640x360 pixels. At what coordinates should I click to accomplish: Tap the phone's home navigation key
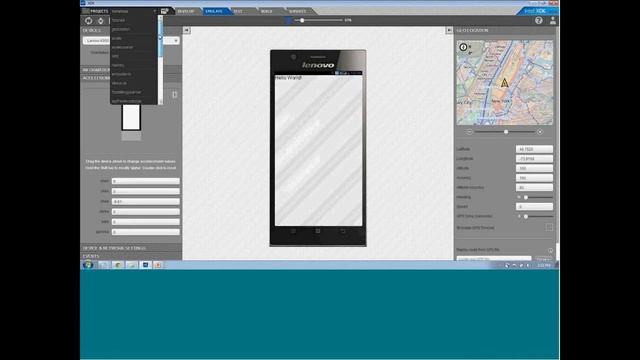[x=318, y=231]
